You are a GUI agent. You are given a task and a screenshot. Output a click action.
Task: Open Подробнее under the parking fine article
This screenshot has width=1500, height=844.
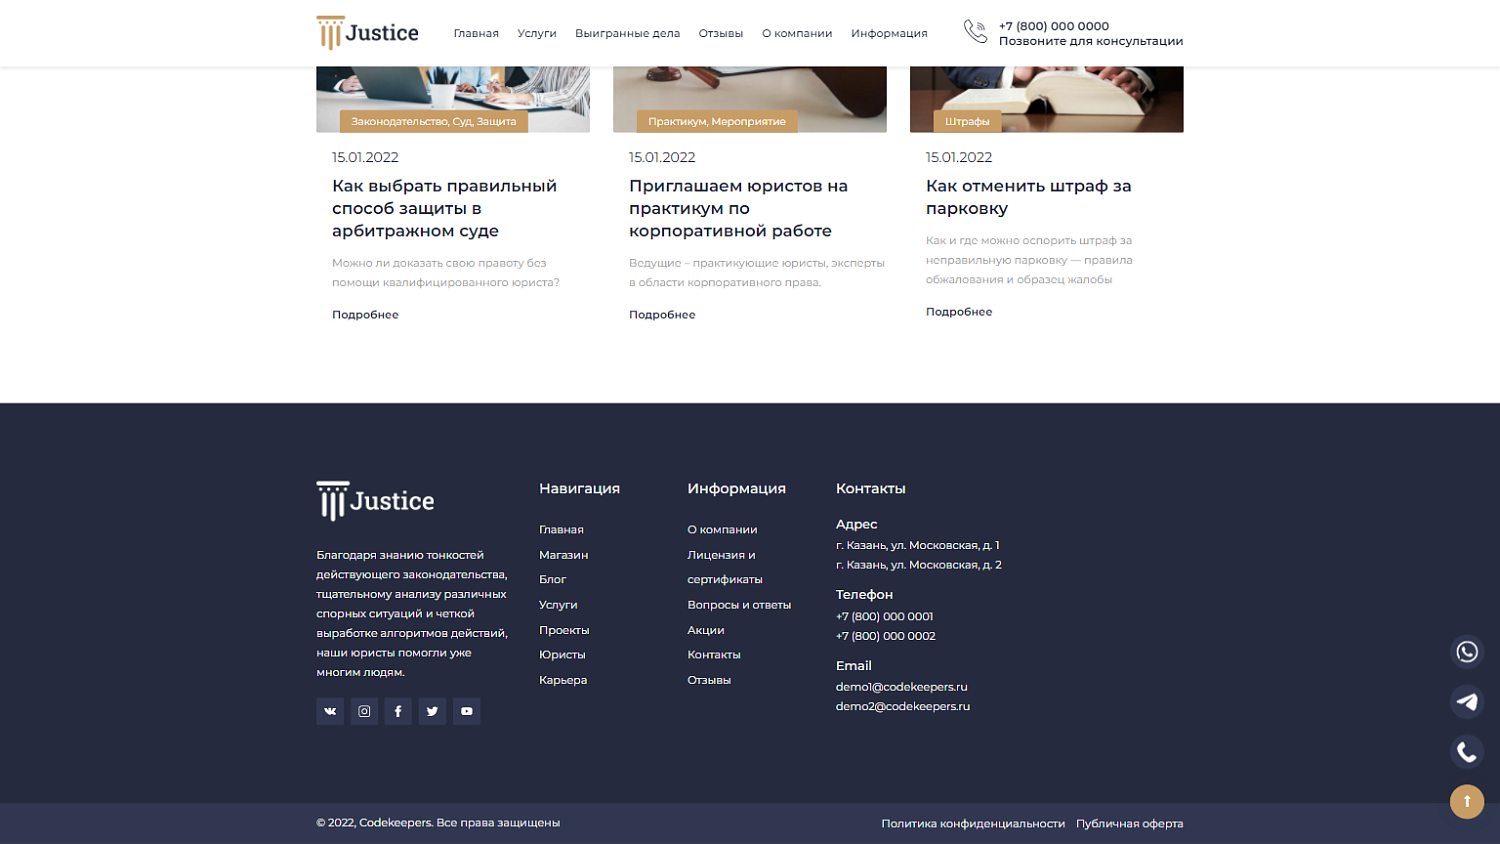pos(959,311)
